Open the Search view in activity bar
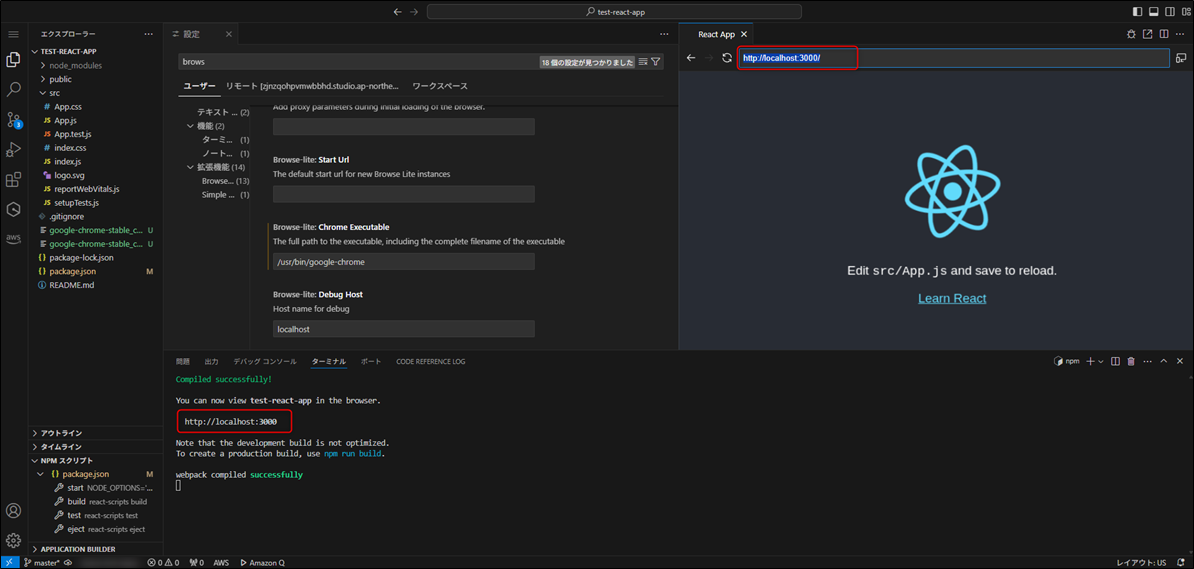Image resolution: width=1194 pixels, height=569 pixels. pos(14,90)
